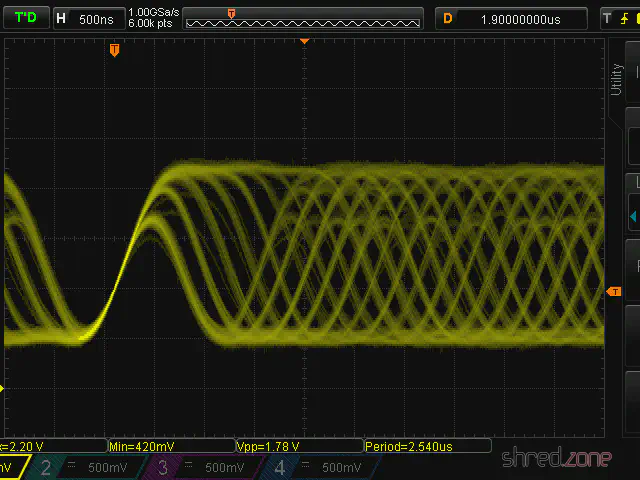640x480 pixels.
Task: Select the delay value 1.90000000us
Action: 520,18
